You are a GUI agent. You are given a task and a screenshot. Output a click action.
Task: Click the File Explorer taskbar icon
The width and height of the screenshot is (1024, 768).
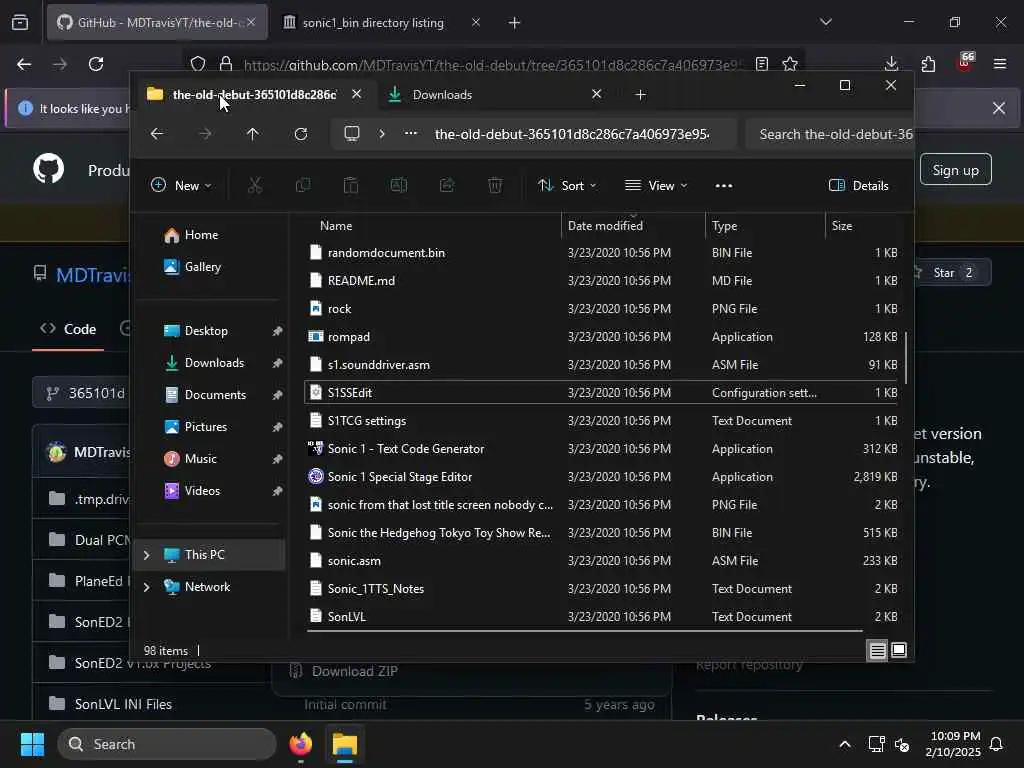pos(345,744)
